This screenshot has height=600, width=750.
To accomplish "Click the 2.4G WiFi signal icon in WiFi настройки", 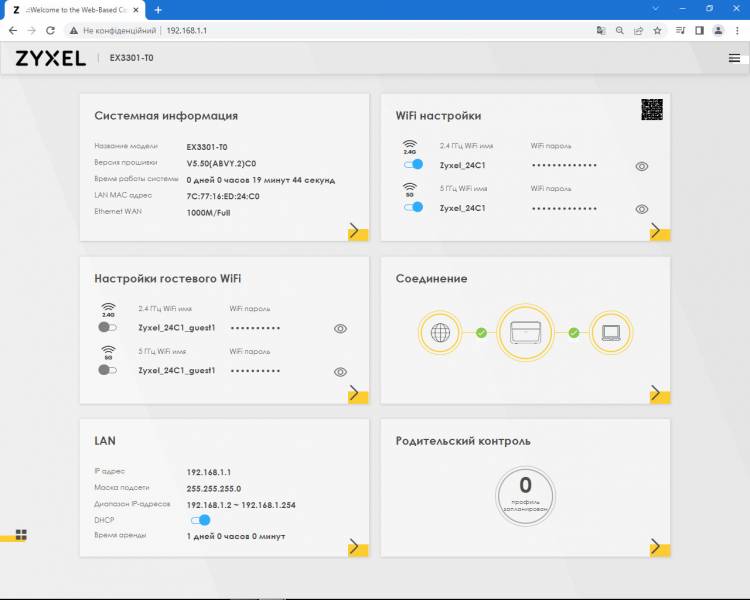I will [x=409, y=146].
